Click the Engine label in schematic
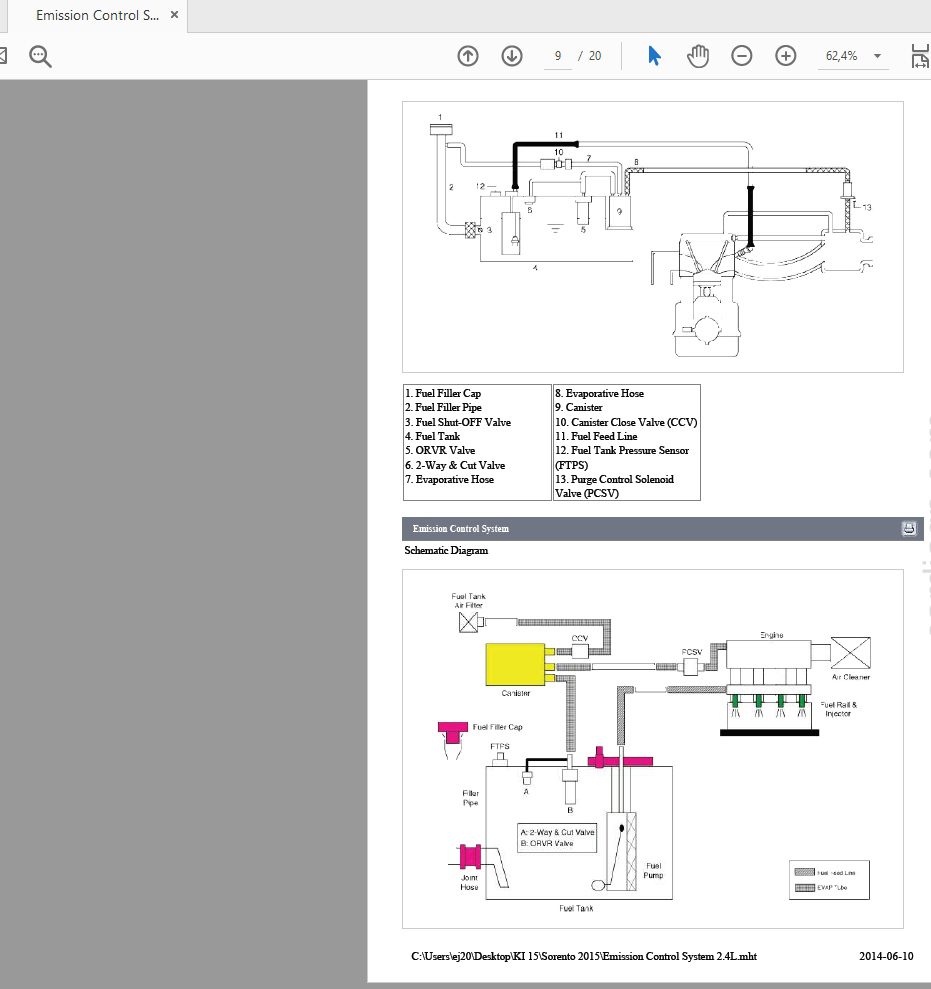Screen dimensions: 931x989 point(772,635)
